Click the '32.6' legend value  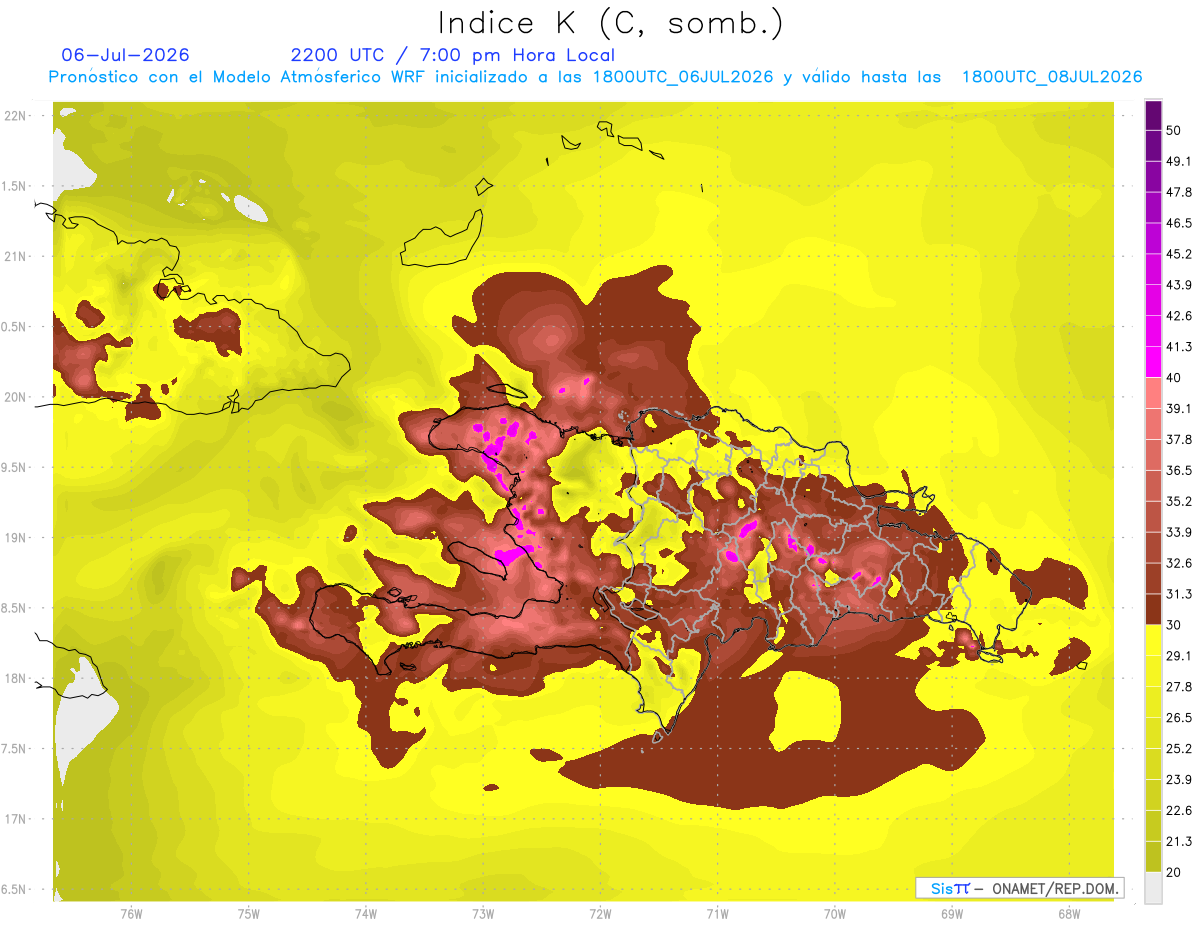tap(1179, 563)
